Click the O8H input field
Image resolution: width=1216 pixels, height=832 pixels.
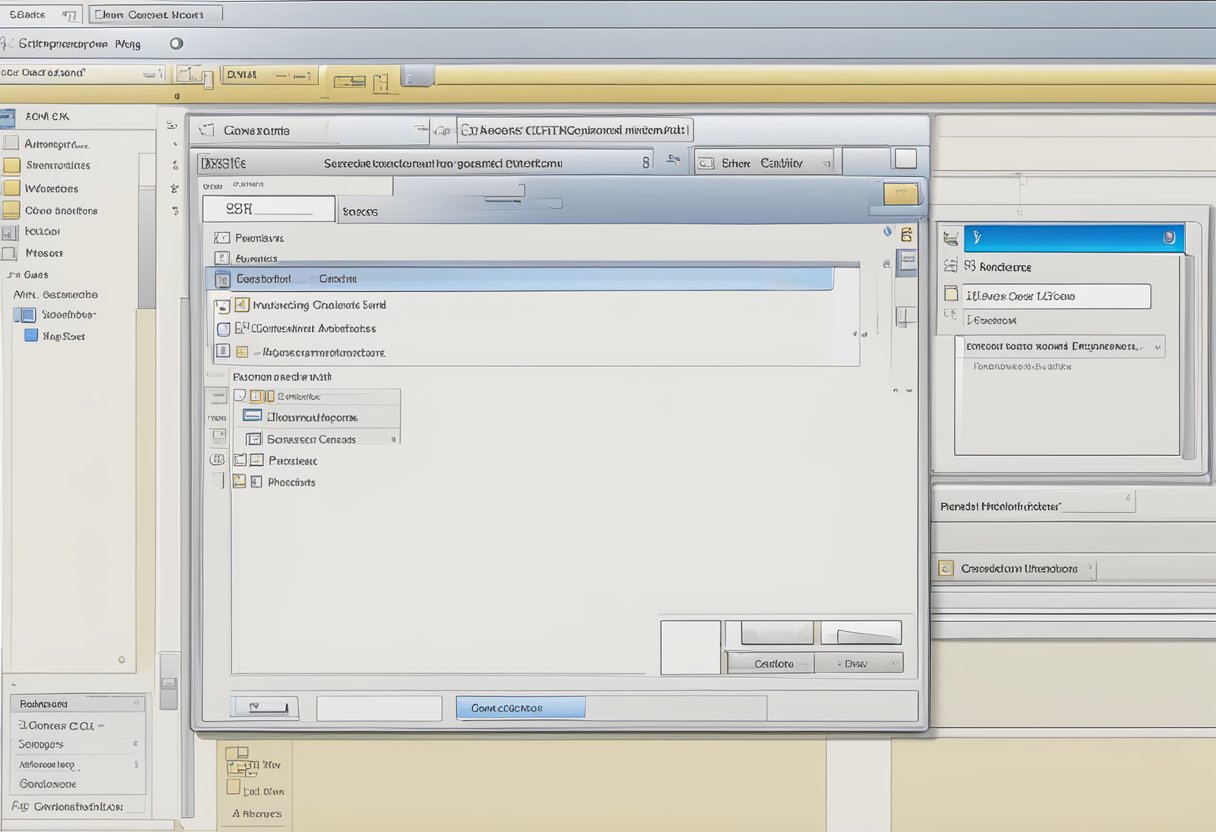(x=268, y=209)
